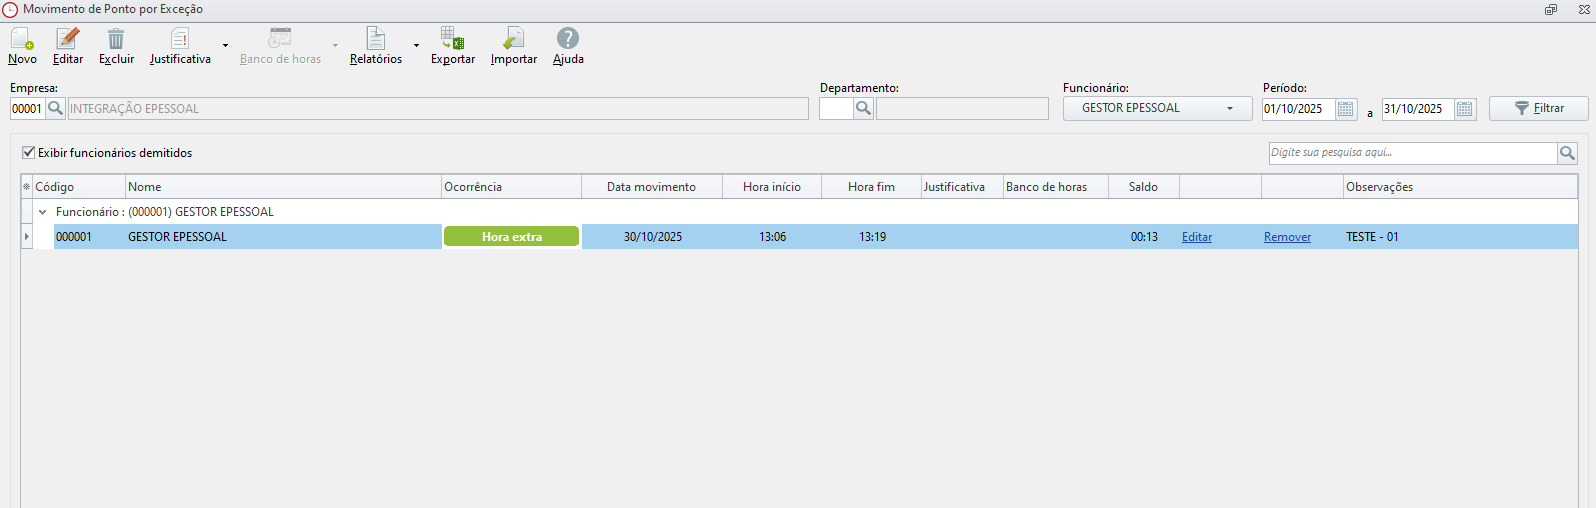The width and height of the screenshot is (1596, 508).
Task: Sort by Código column header
Action: [x=79, y=187]
